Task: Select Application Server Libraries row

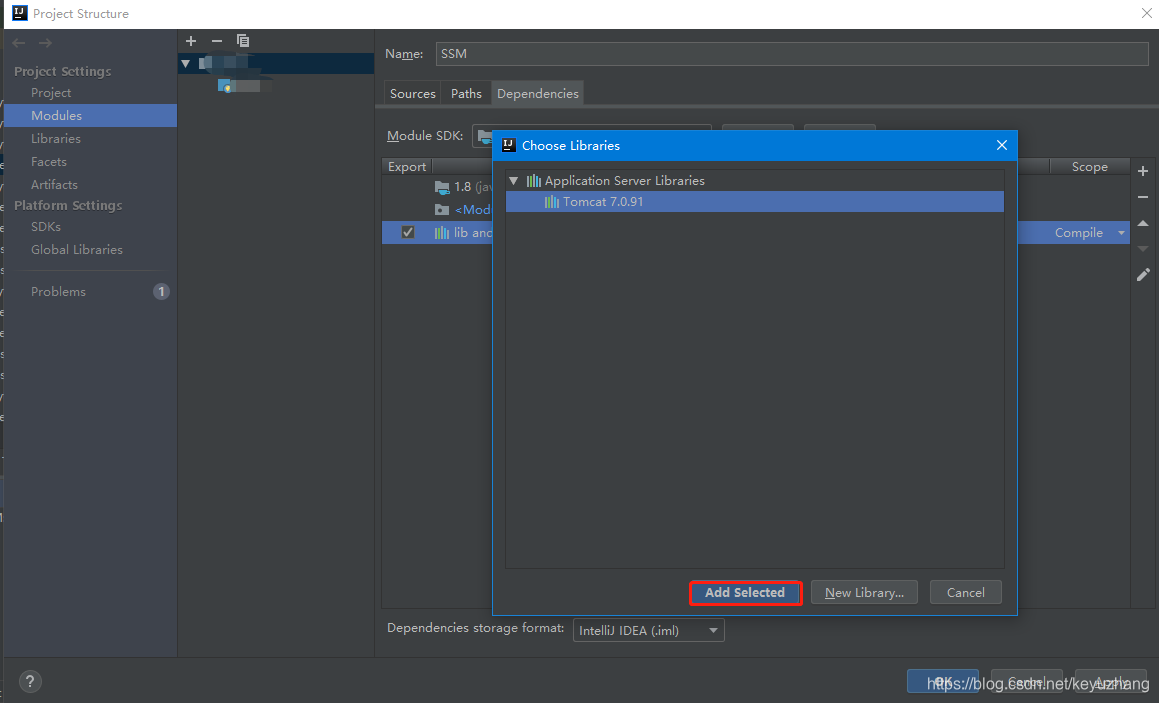Action: point(755,180)
